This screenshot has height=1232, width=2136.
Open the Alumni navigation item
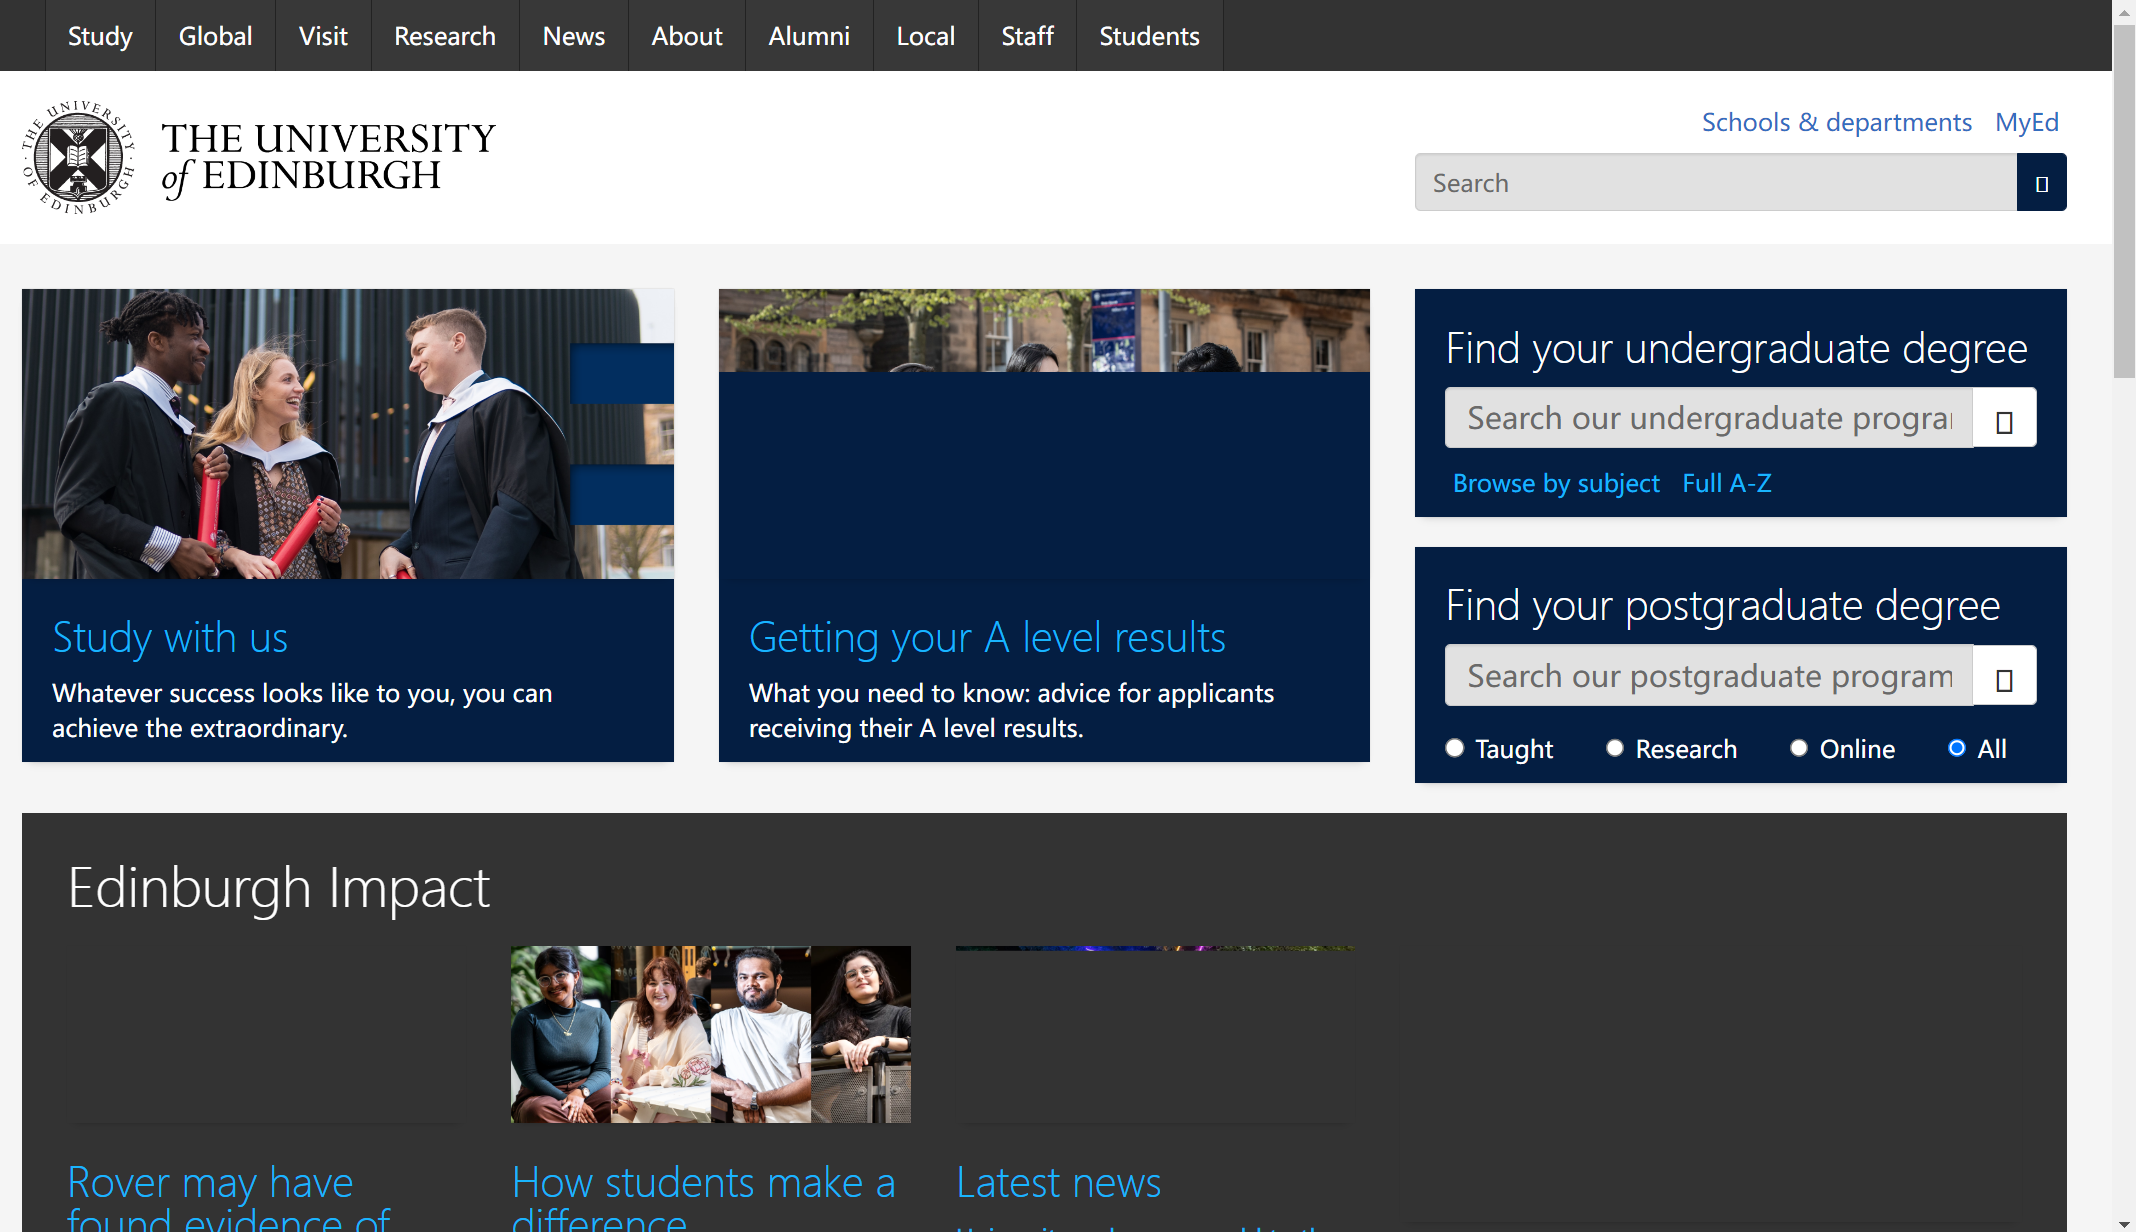809,36
